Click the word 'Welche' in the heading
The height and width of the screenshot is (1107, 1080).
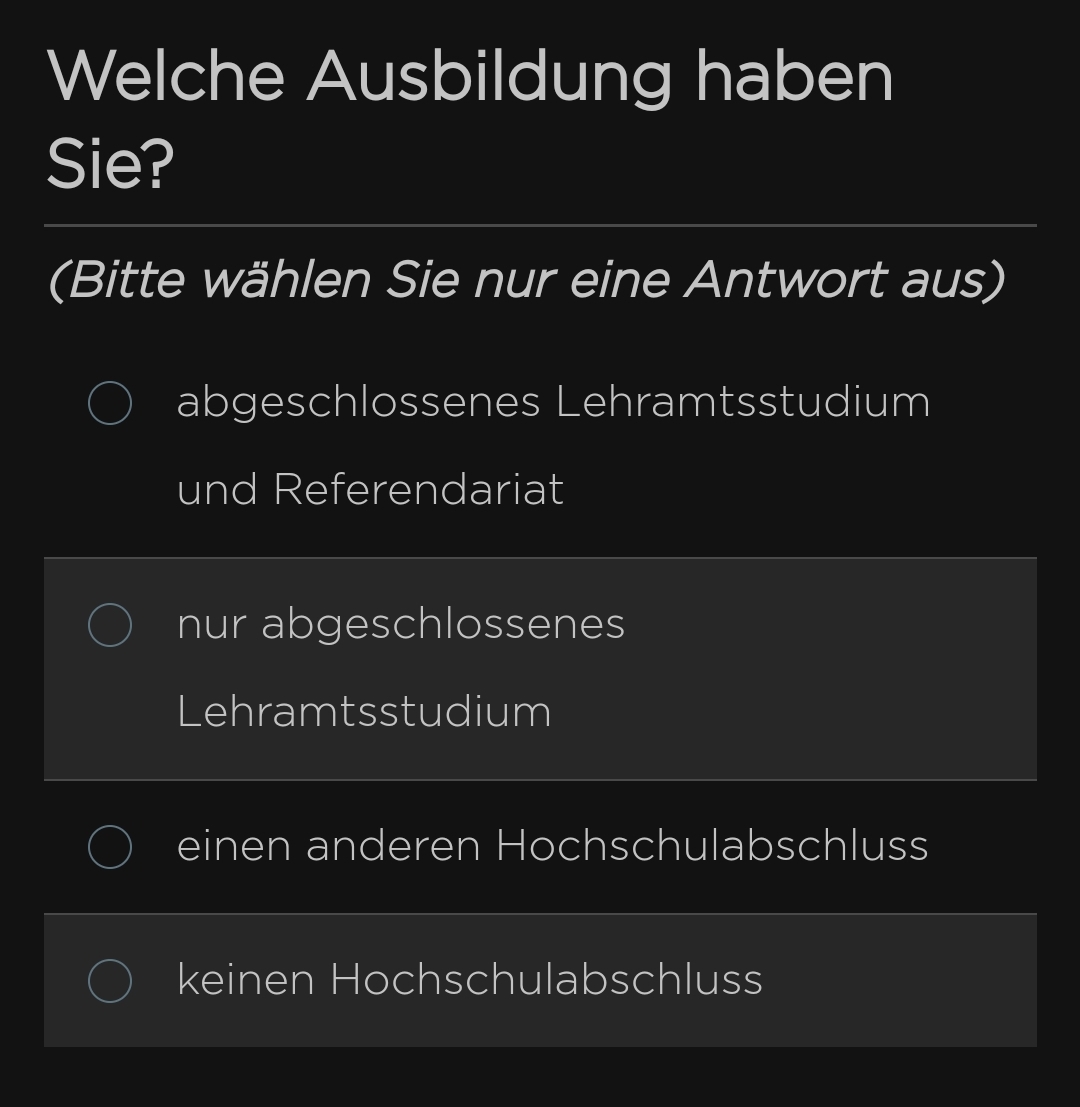(x=166, y=77)
